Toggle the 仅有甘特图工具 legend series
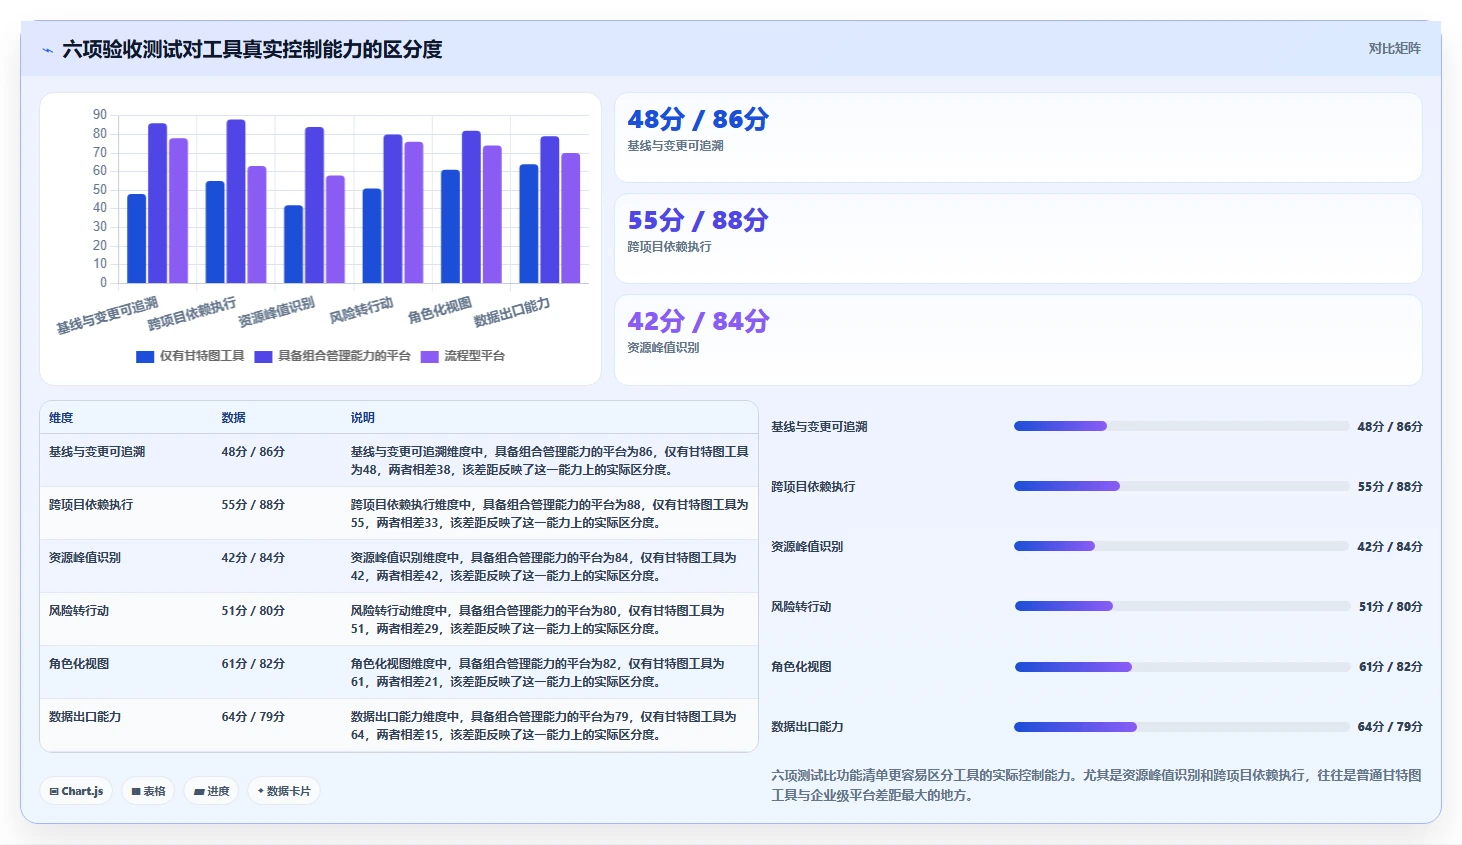The height and width of the screenshot is (845, 1462). tap(191, 356)
